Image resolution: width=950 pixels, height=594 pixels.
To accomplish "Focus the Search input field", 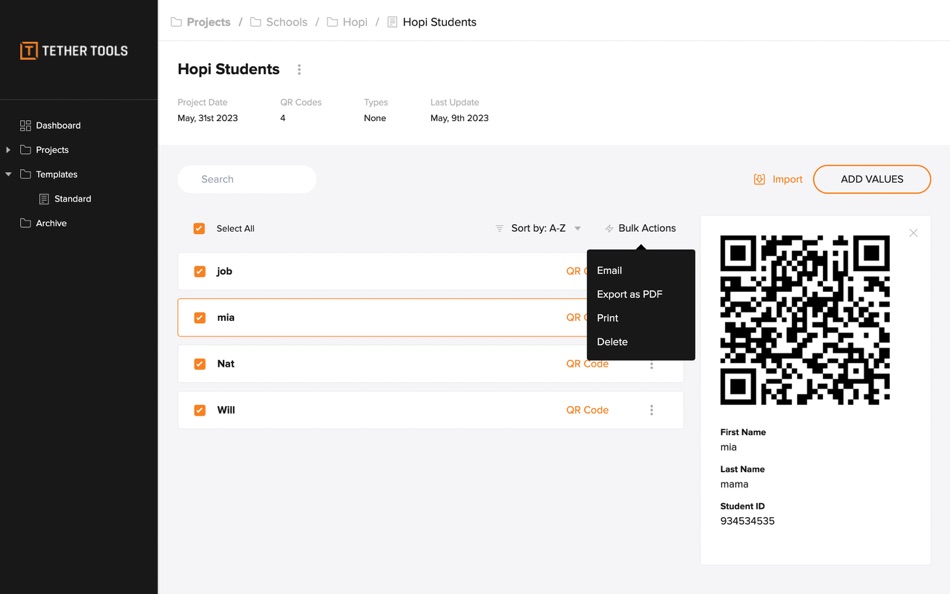I will pyautogui.click(x=247, y=179).
